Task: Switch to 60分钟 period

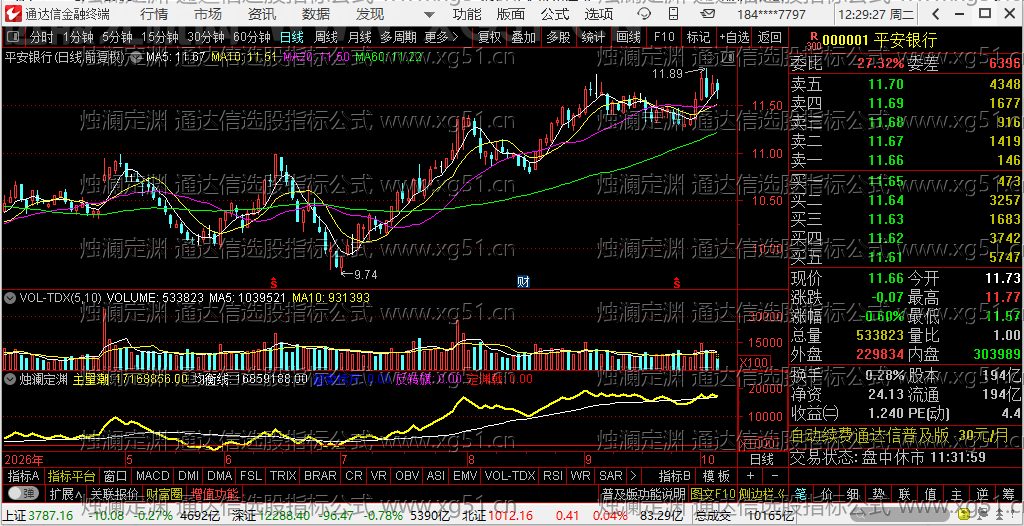Action: 251,37
